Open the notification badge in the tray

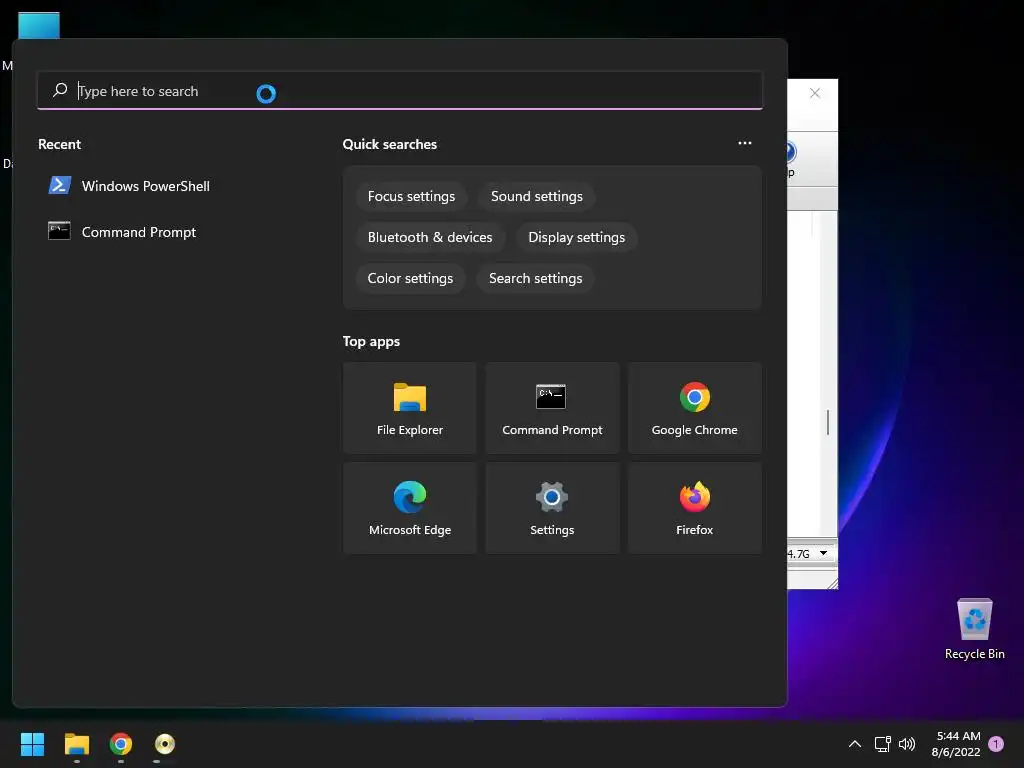(x=996, y=744)
